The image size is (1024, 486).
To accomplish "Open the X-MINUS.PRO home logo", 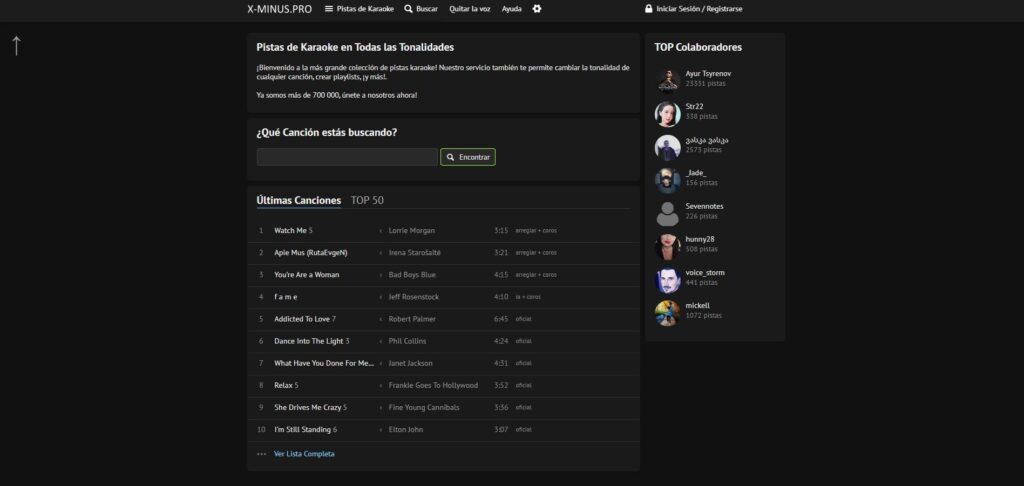I will pos(280,9).
